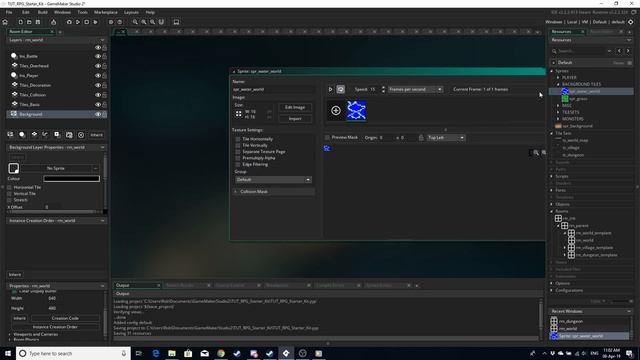Check Horizontal Tile in background properties
Screen dimensions: 640x360
click(x=9, y=187)
